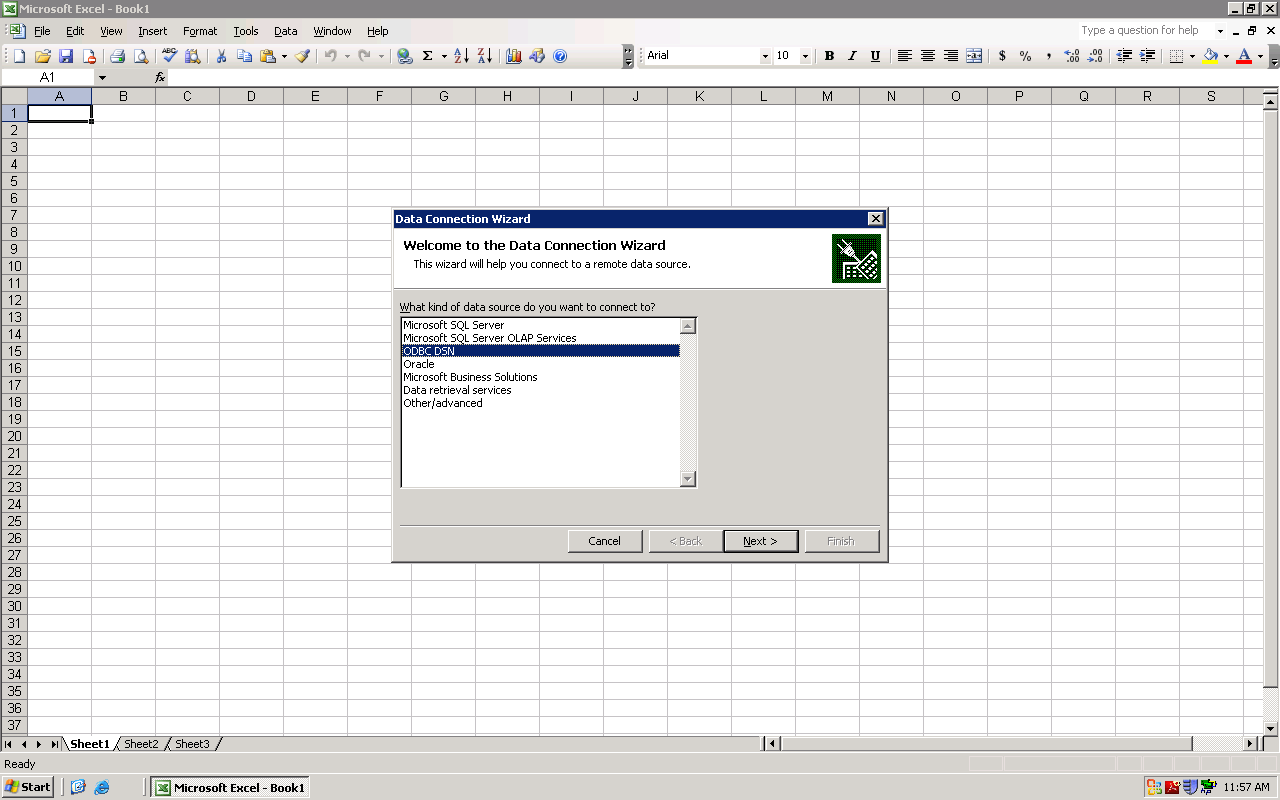Open the Format menu
Viewport: 1280px width, 800px height.
point(200,31)
